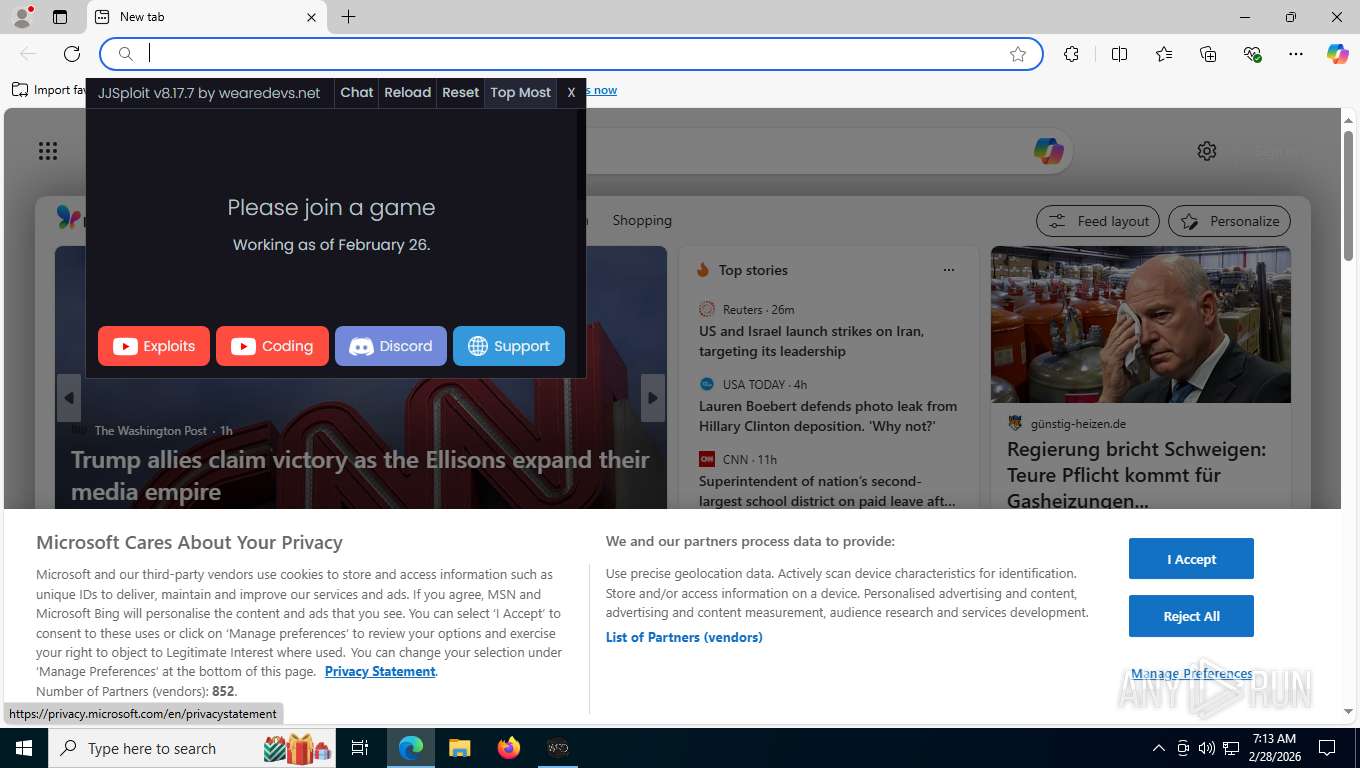Open List of Partners (vendors) link
This screenshot has height=768, width=1360.
click(x=684, y=637)
